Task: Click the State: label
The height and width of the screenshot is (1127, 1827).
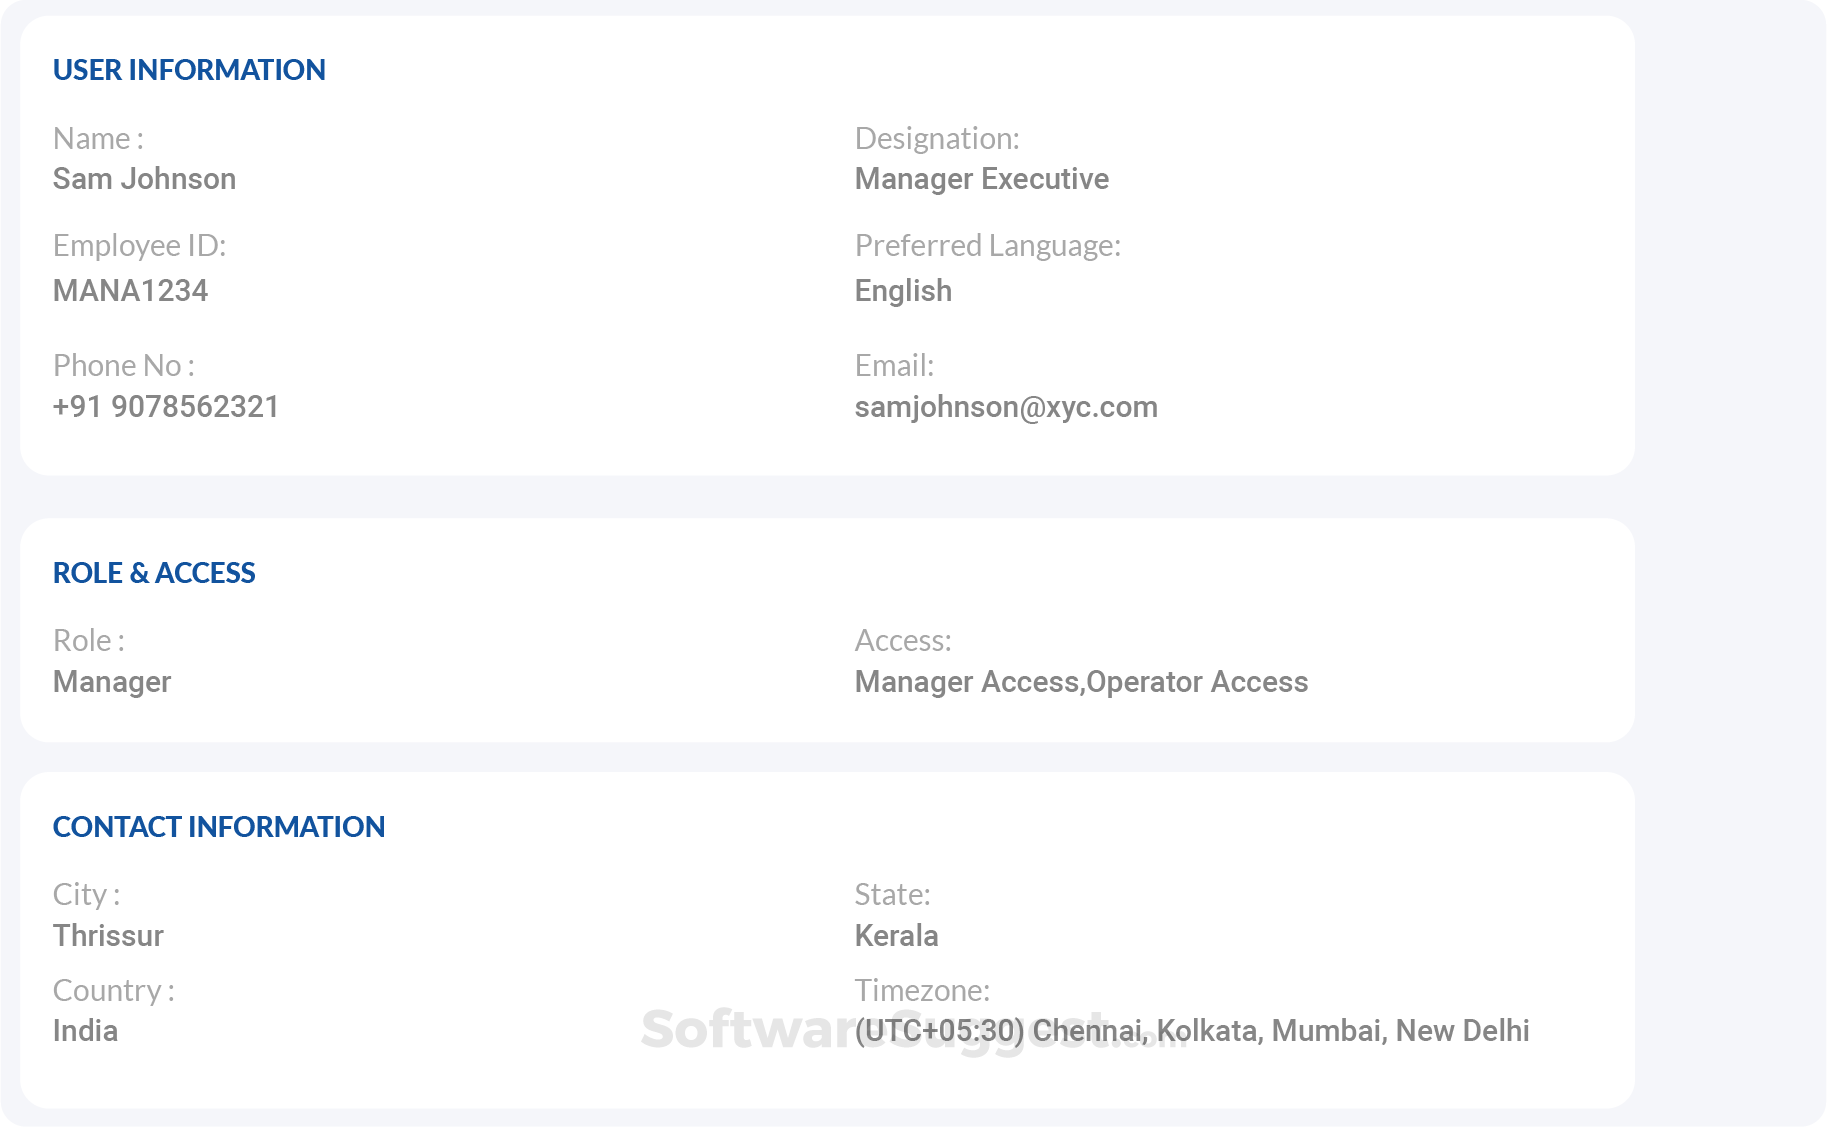Action: (892, 895)
